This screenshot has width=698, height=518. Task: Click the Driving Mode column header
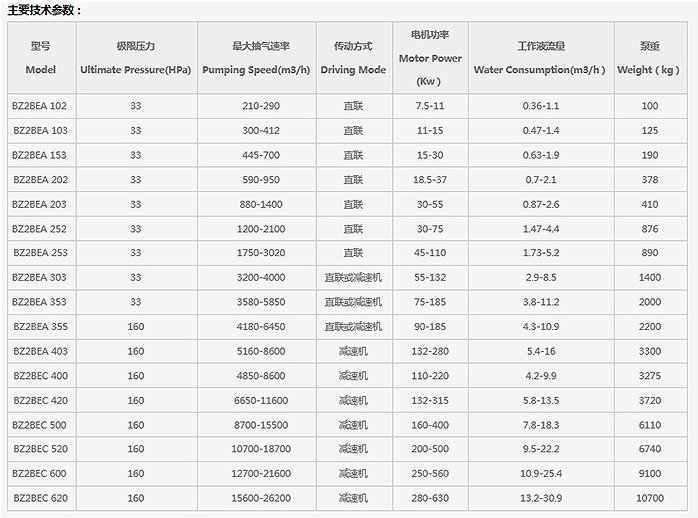[x=353, y=58]
